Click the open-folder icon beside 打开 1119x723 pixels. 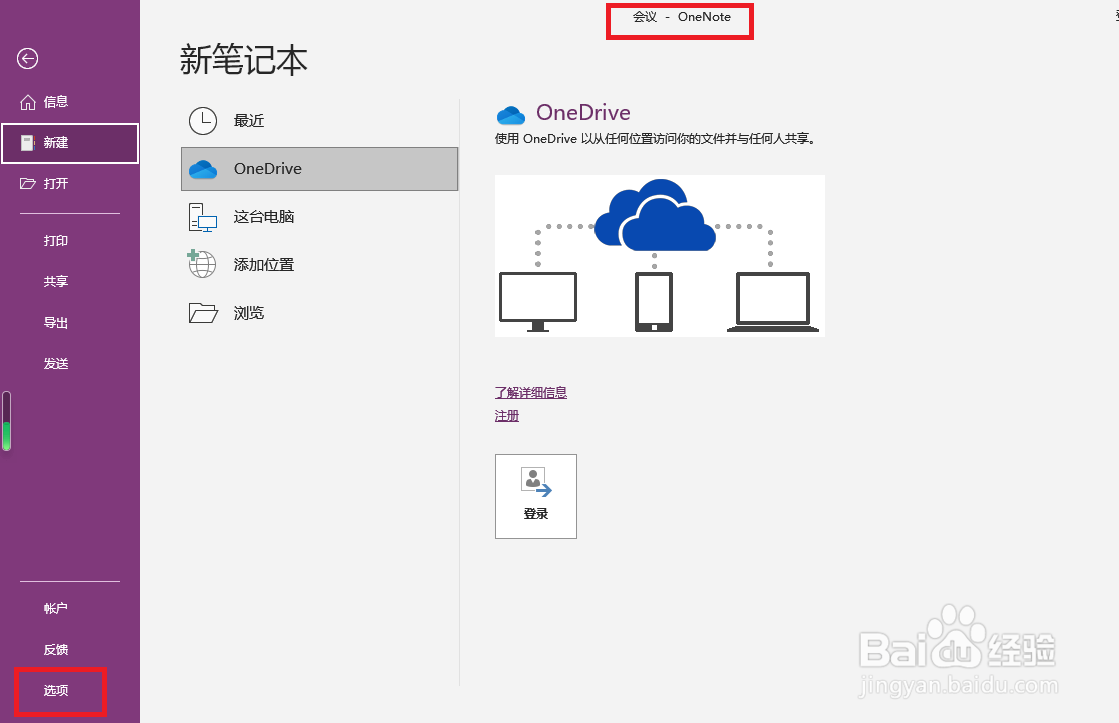point(28,183)
